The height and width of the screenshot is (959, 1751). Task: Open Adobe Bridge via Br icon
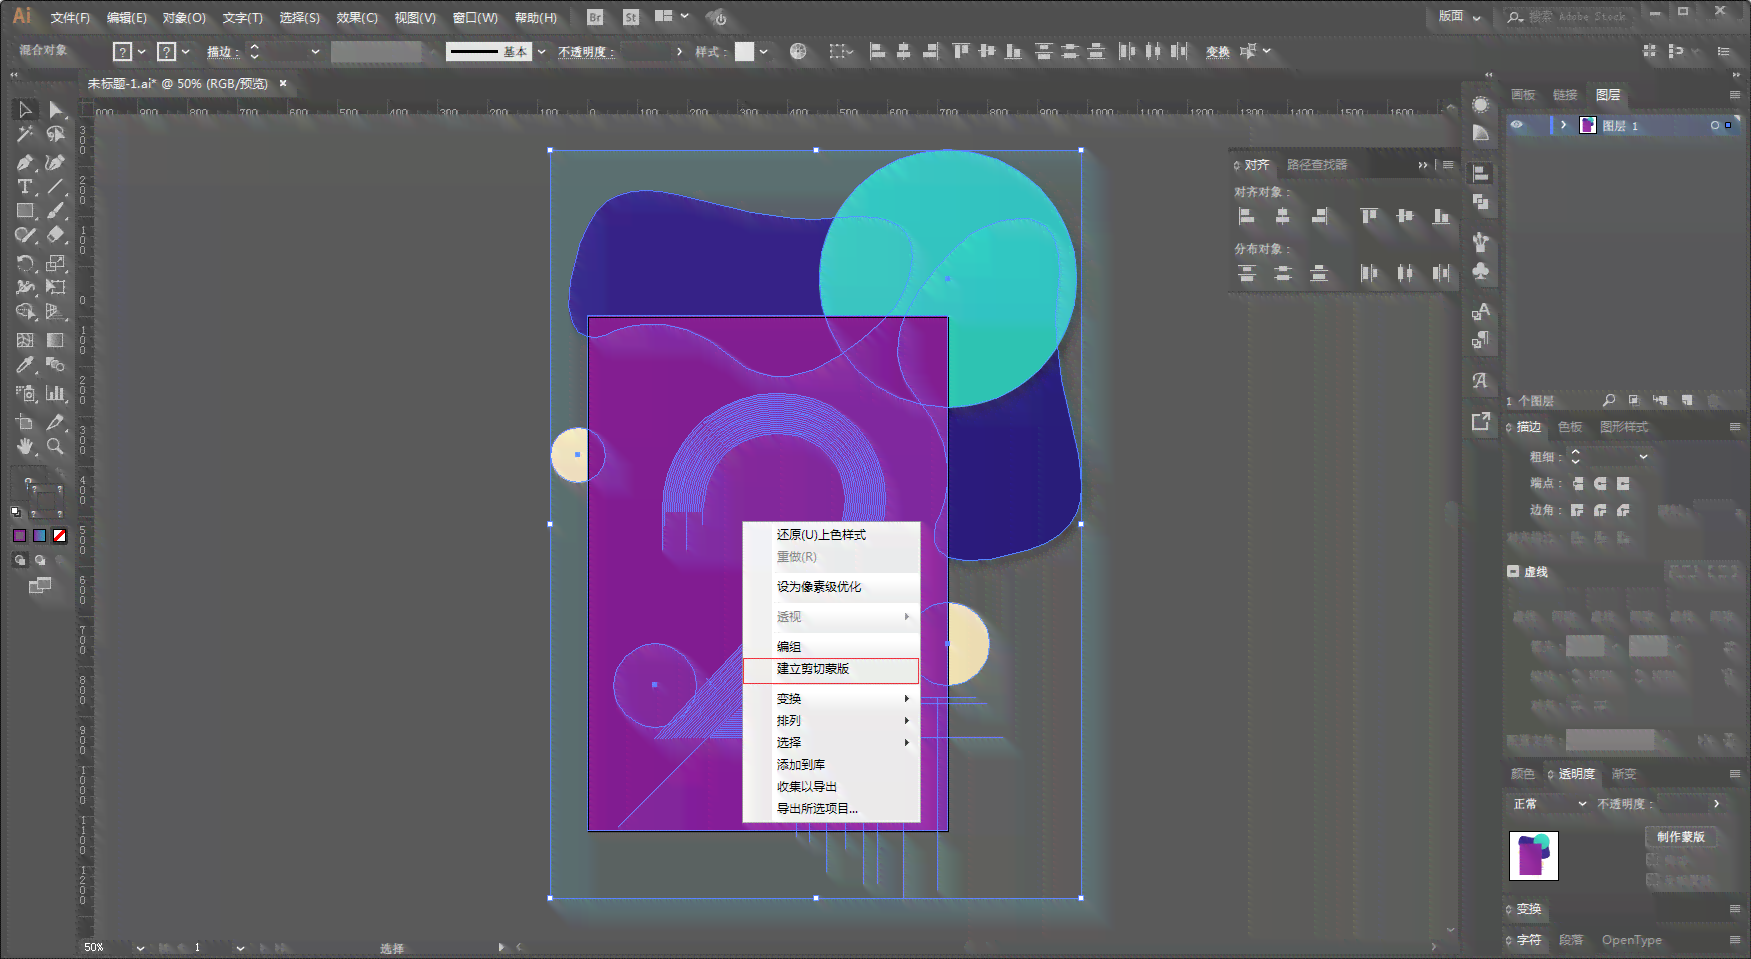click(x=595, y=17)
